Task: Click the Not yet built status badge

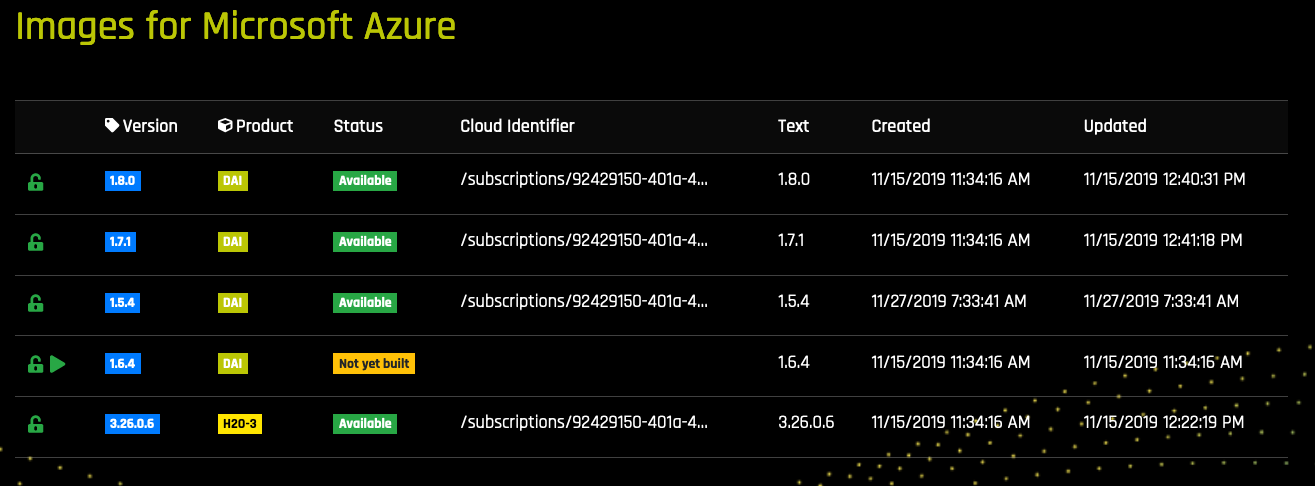Action: tap(374, 364)
